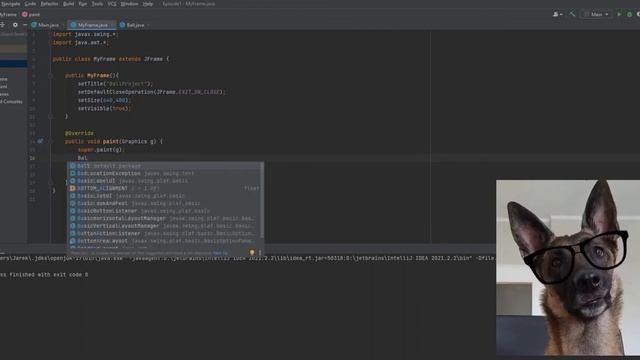640x360 pixels.
Task: Click the super.paint(g) line
Action: (100, 150)
